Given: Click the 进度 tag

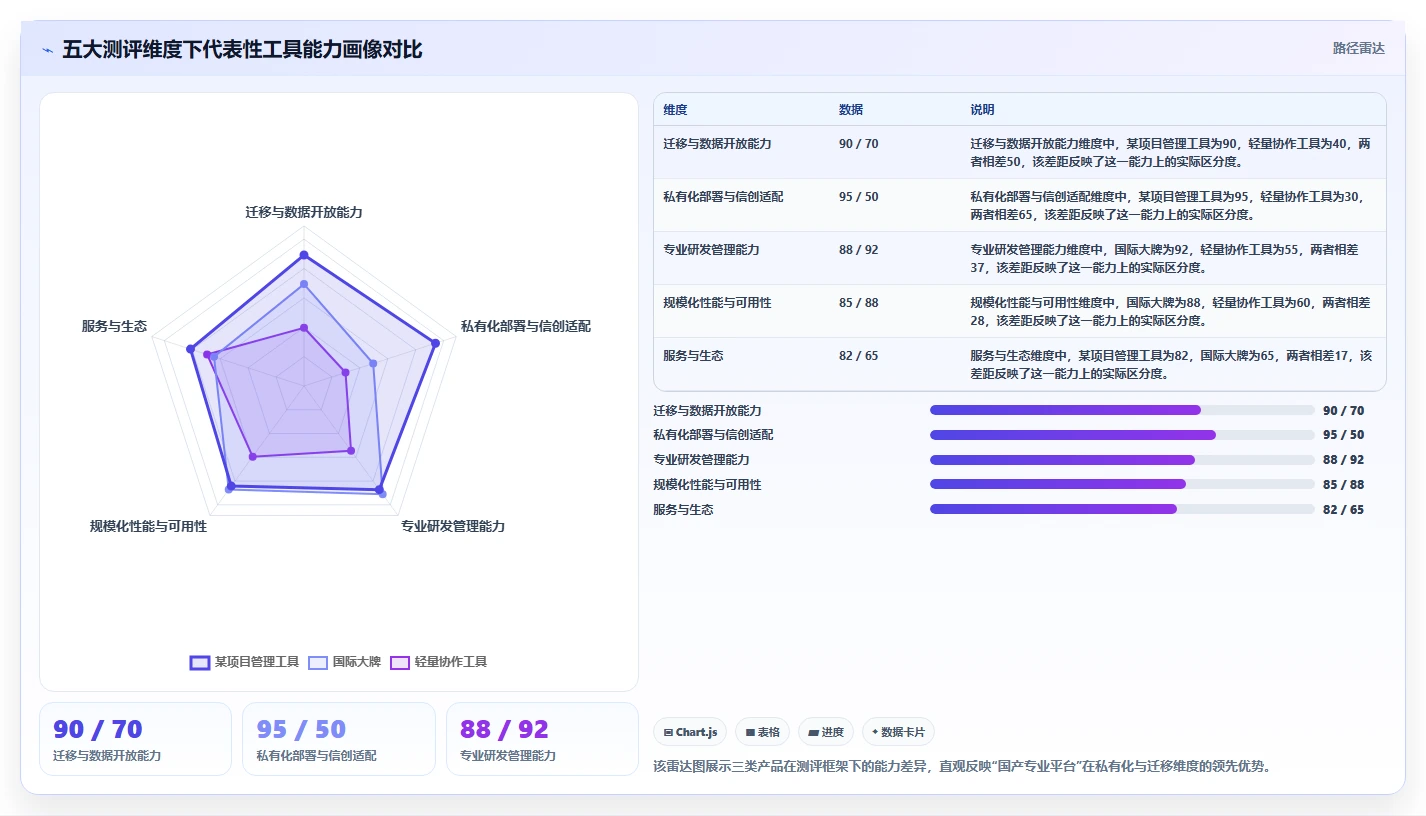Looking at the screenshot, I should point(826,732).
